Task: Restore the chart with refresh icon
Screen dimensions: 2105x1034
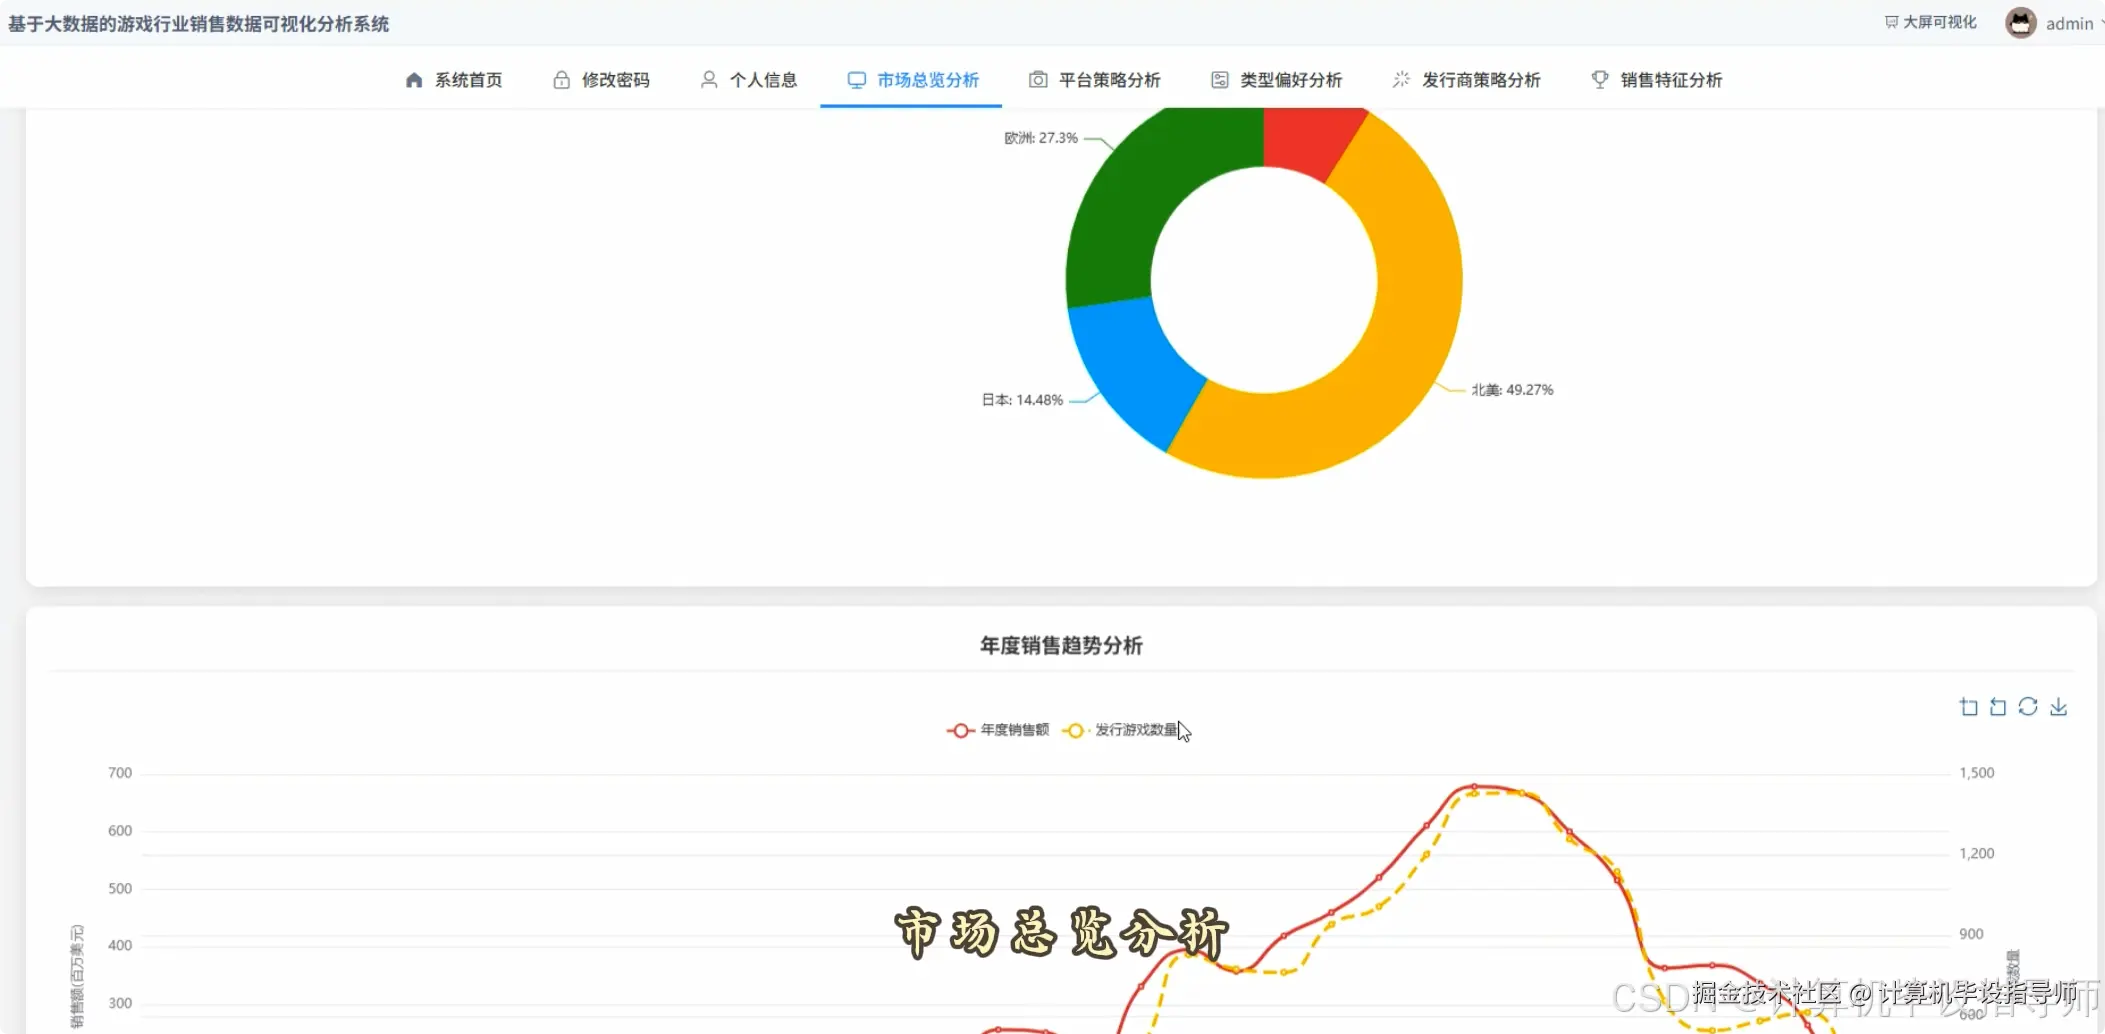Action: click(x=2028, y=707)
